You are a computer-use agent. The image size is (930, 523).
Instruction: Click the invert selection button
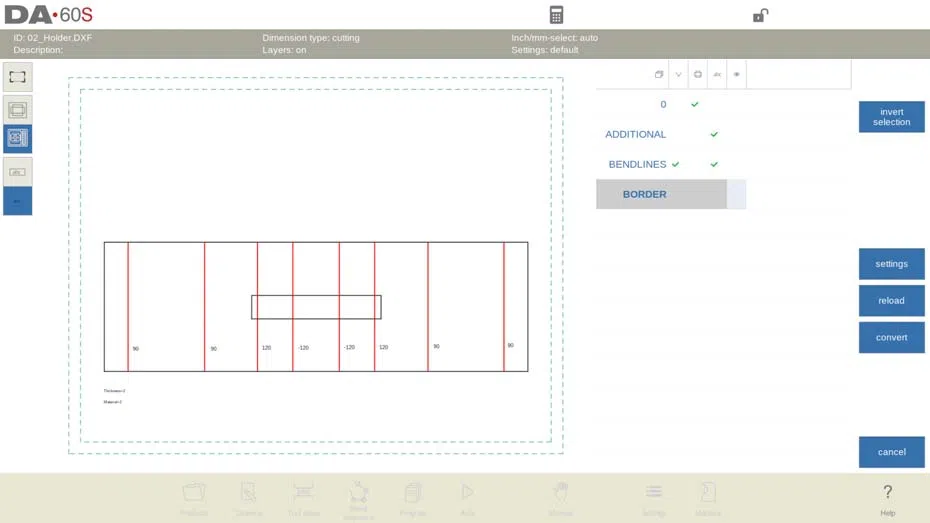pyautogui.click(x=891, y=117)
